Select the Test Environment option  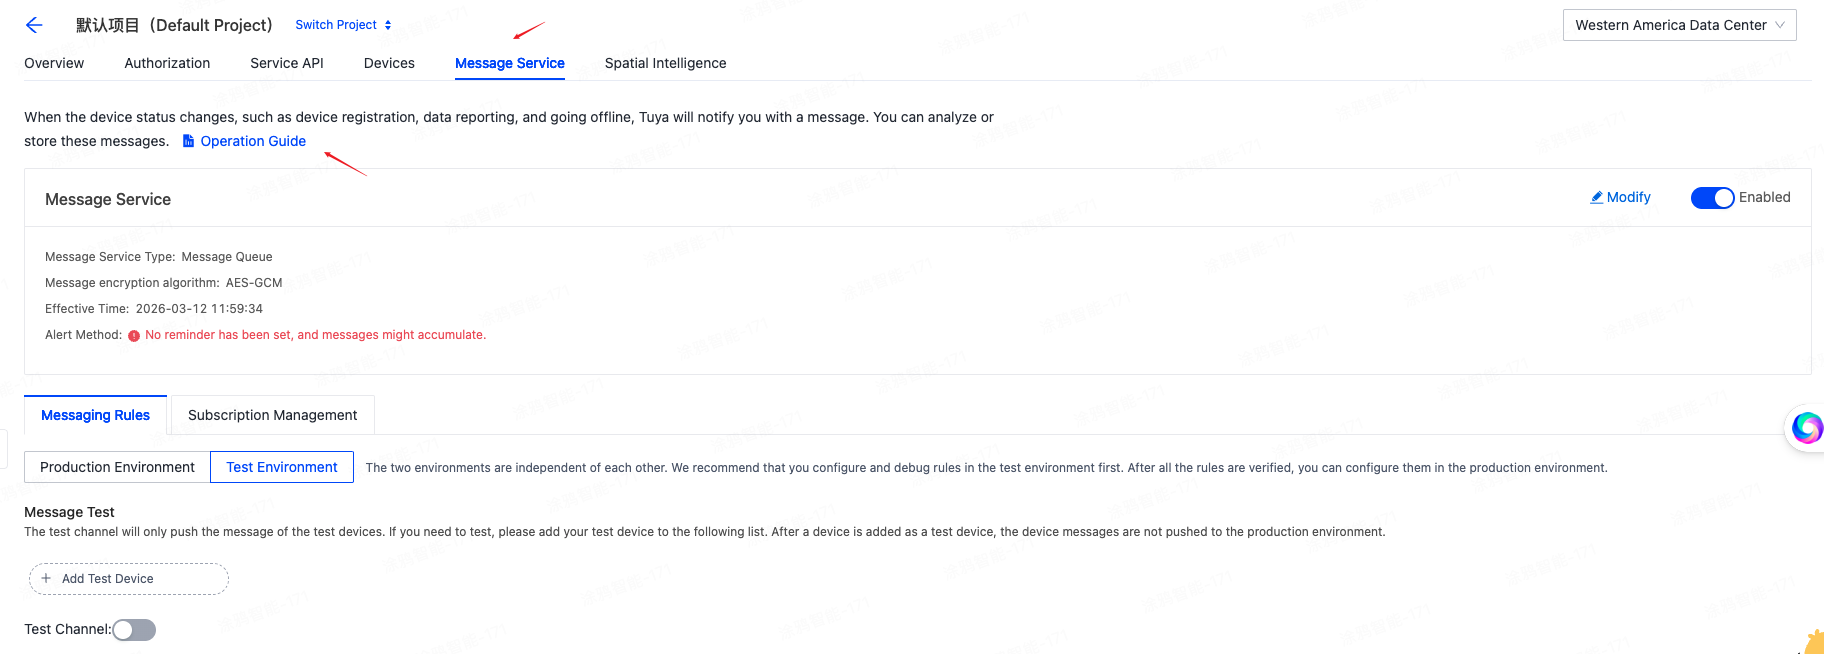coord(282,467)
